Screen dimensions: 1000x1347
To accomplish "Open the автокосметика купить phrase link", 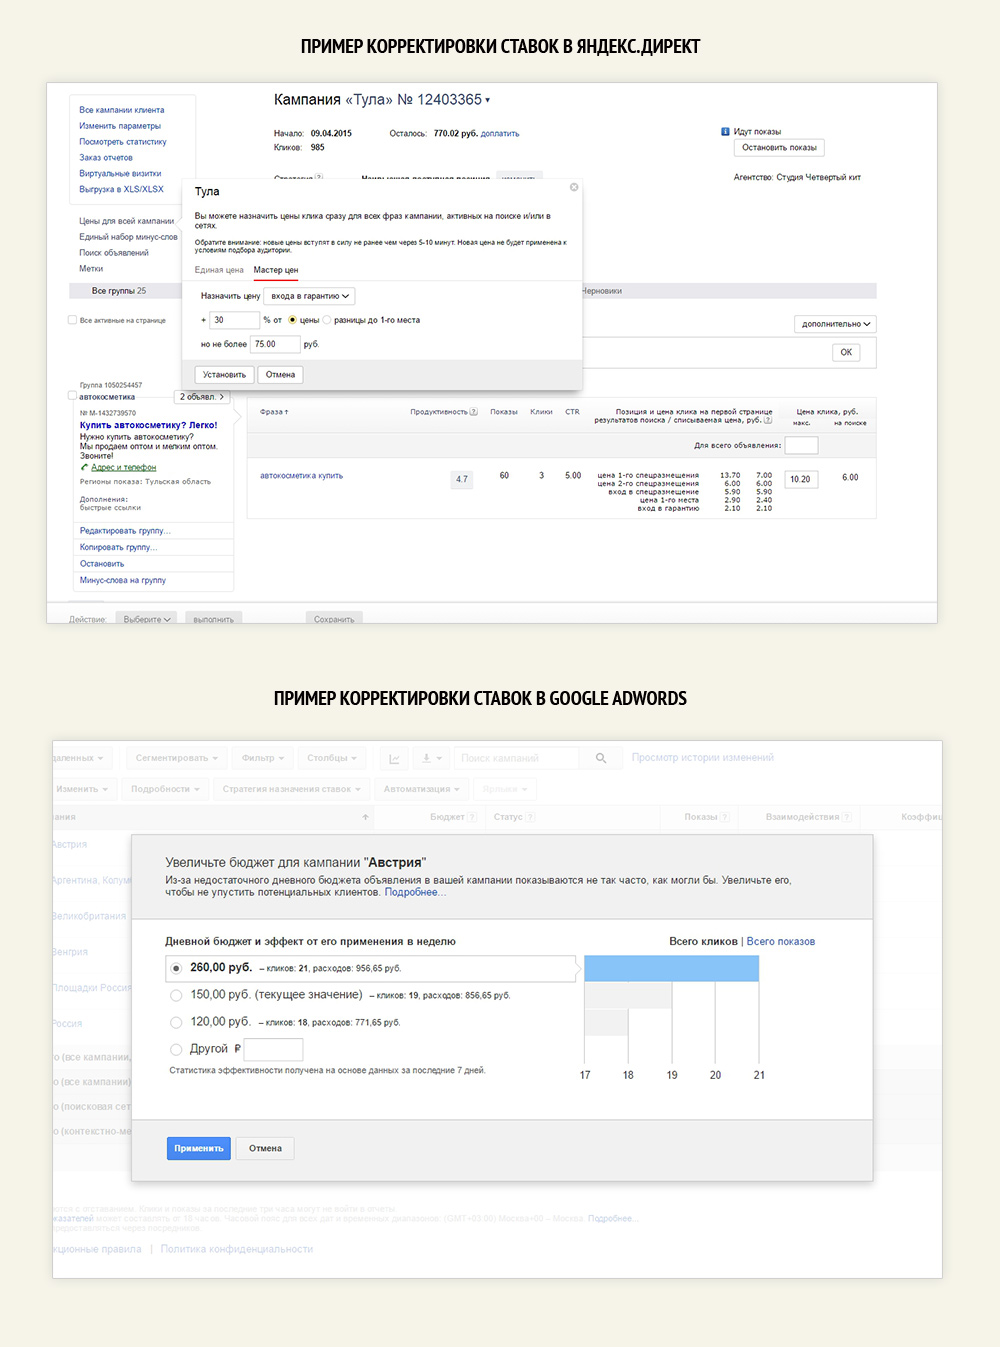I will pyautogui.click(x=301, y=476).
